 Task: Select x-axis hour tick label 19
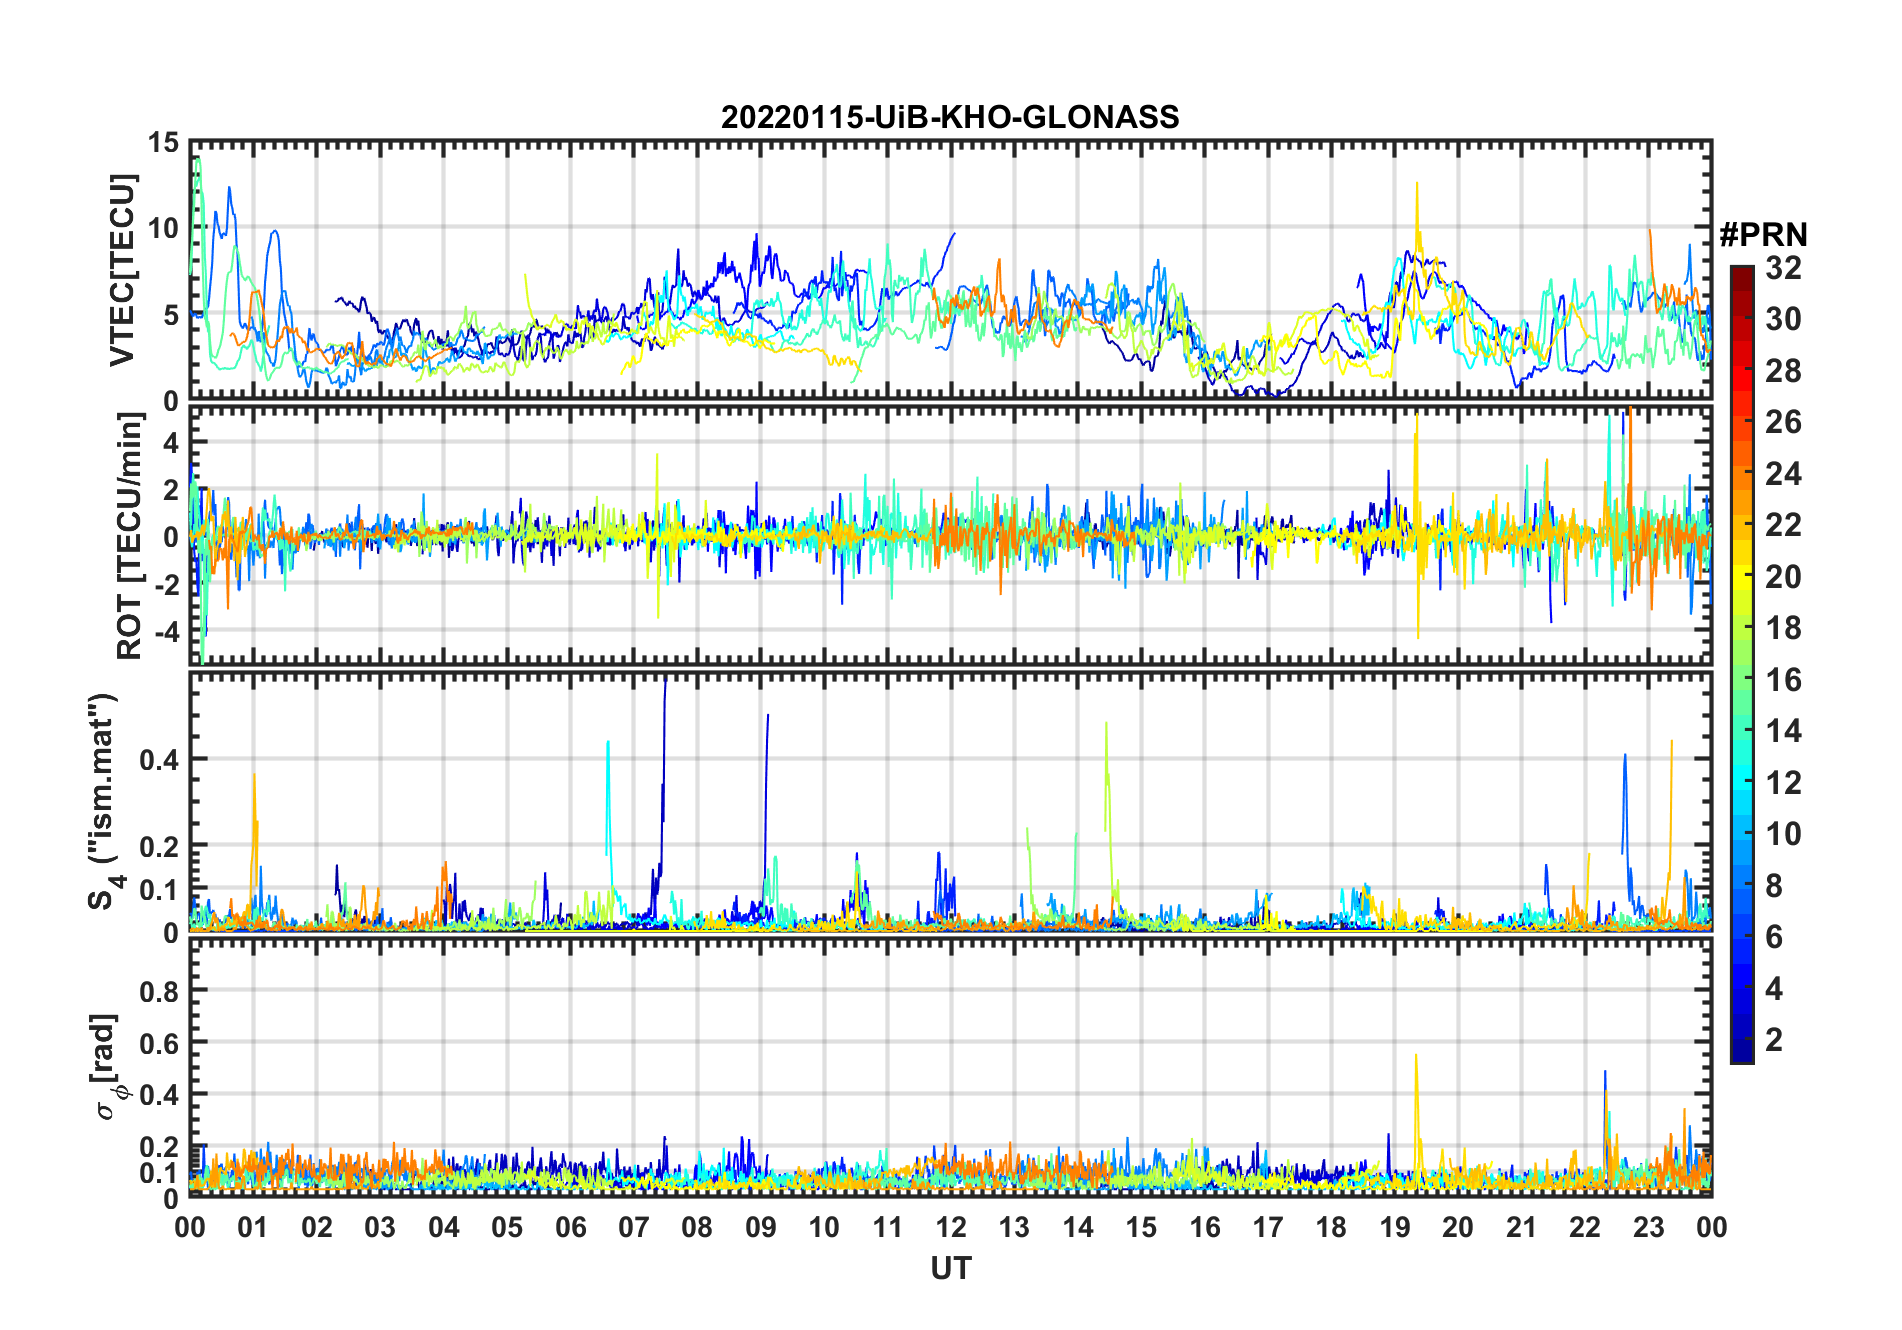pyautogui.click(x=1395, y=1227)
